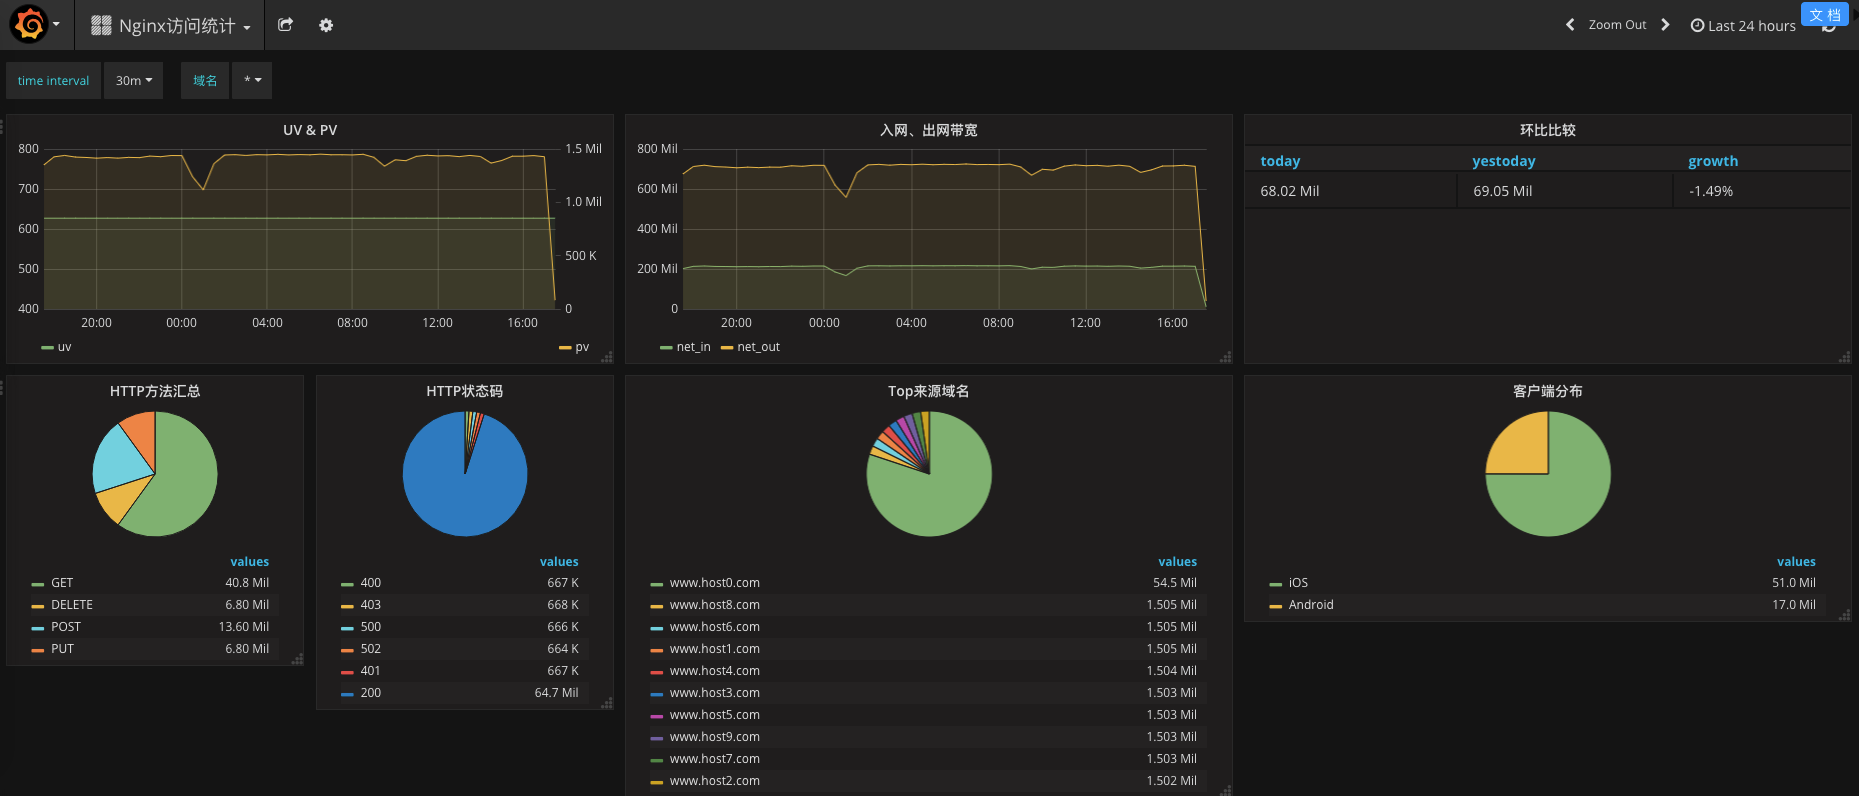Image resolution: width=1859 pixels, height=796 pixels.
Task: Click the 68.02 Mil today cell
Action: pyautogui.click(x=1351, y=191)
